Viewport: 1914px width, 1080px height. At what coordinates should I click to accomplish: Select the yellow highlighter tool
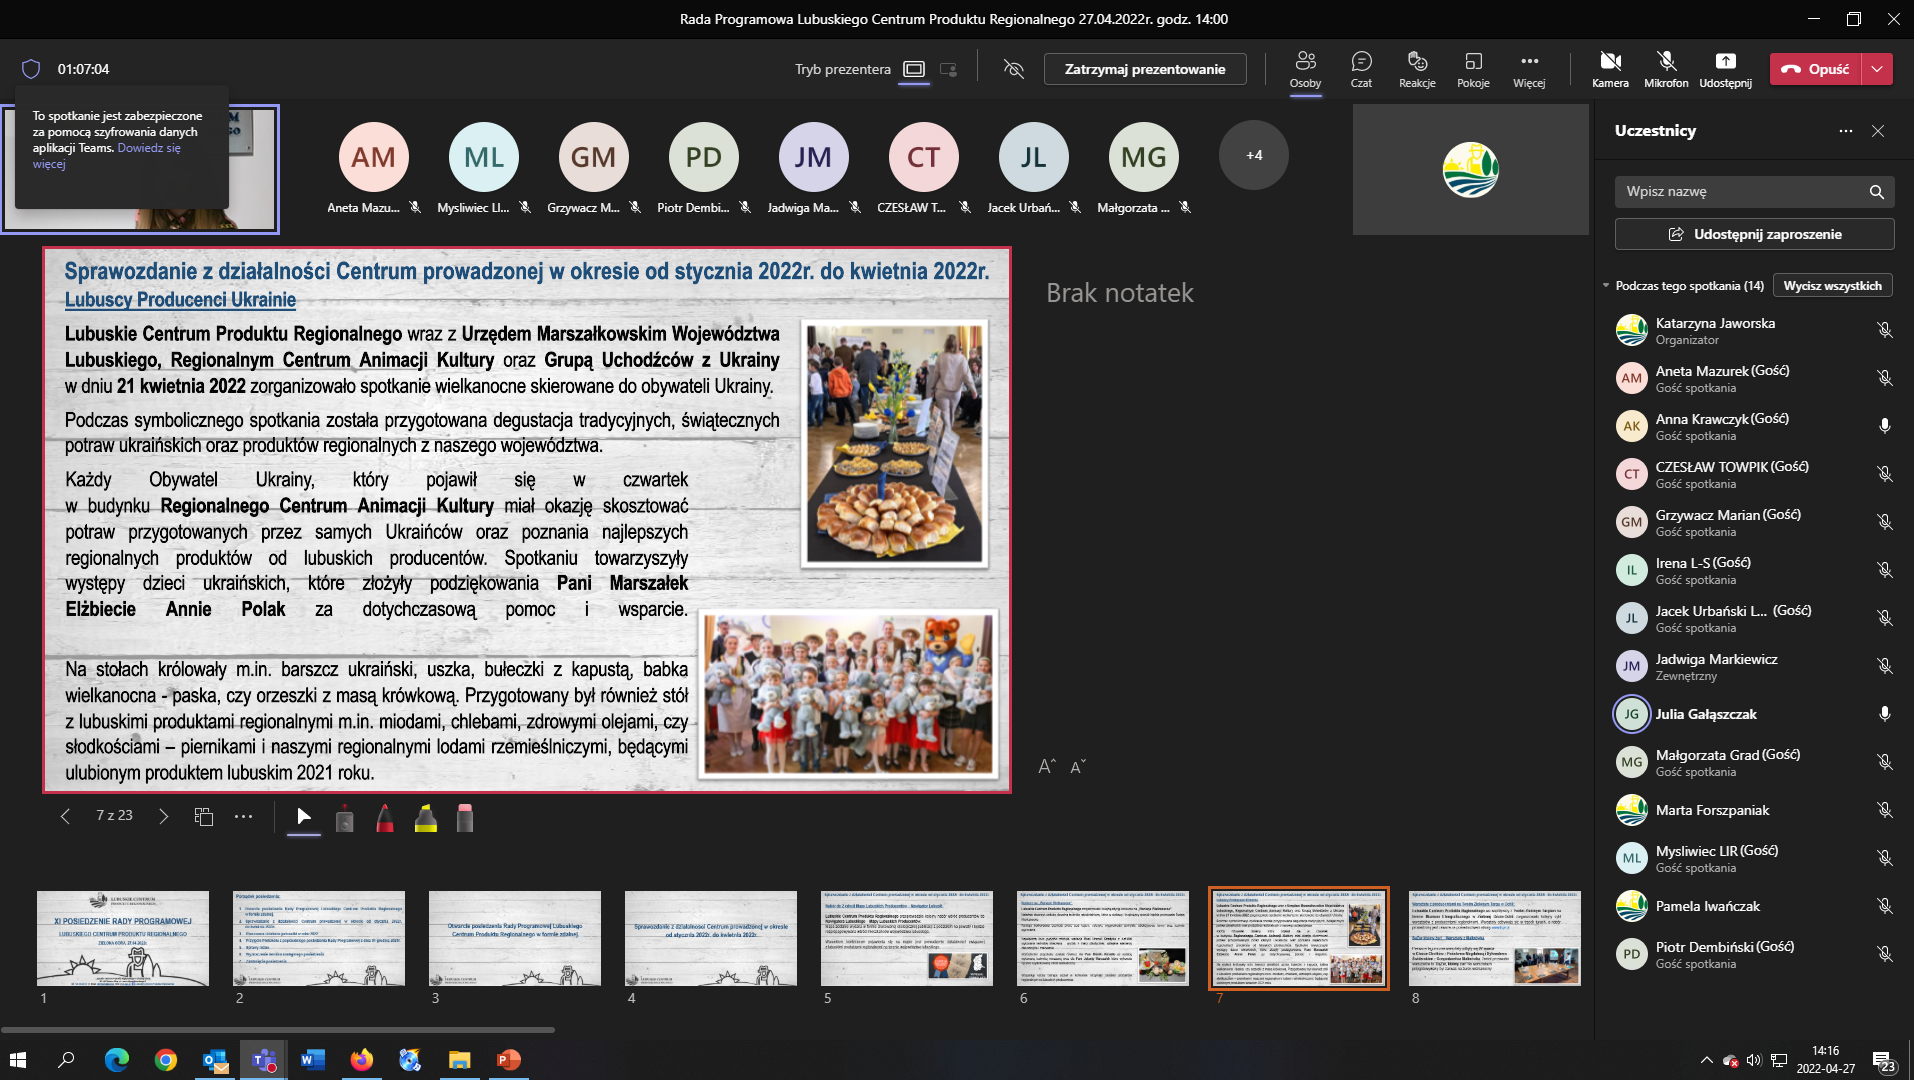(426, 818)
